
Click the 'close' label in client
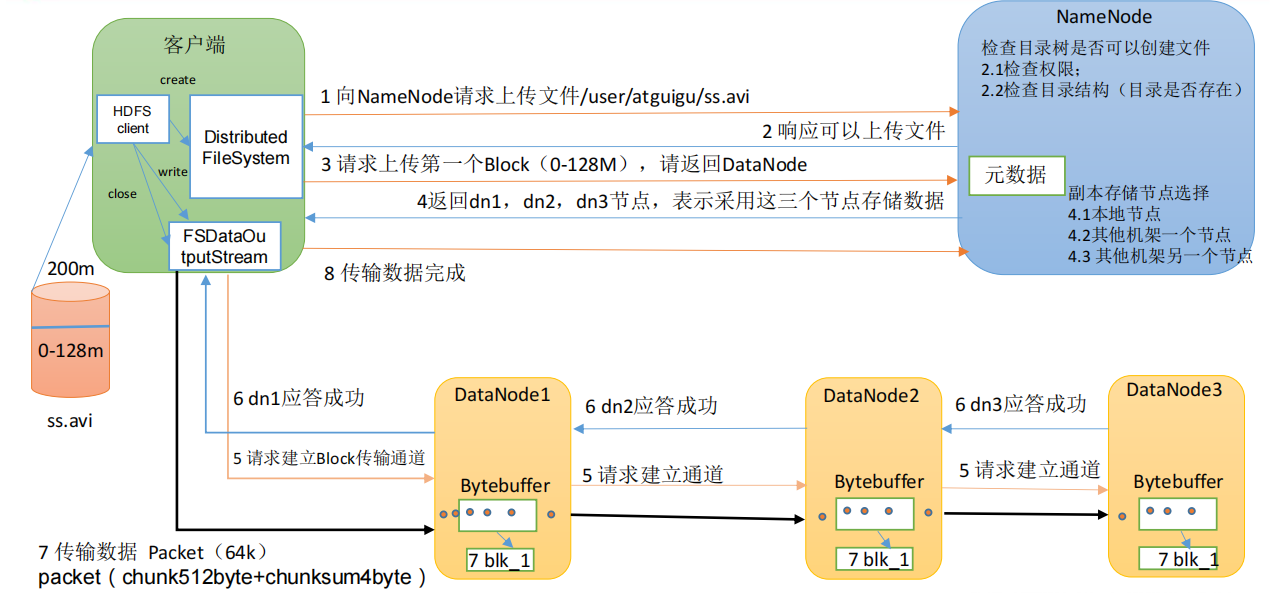[x=122, y=194]
